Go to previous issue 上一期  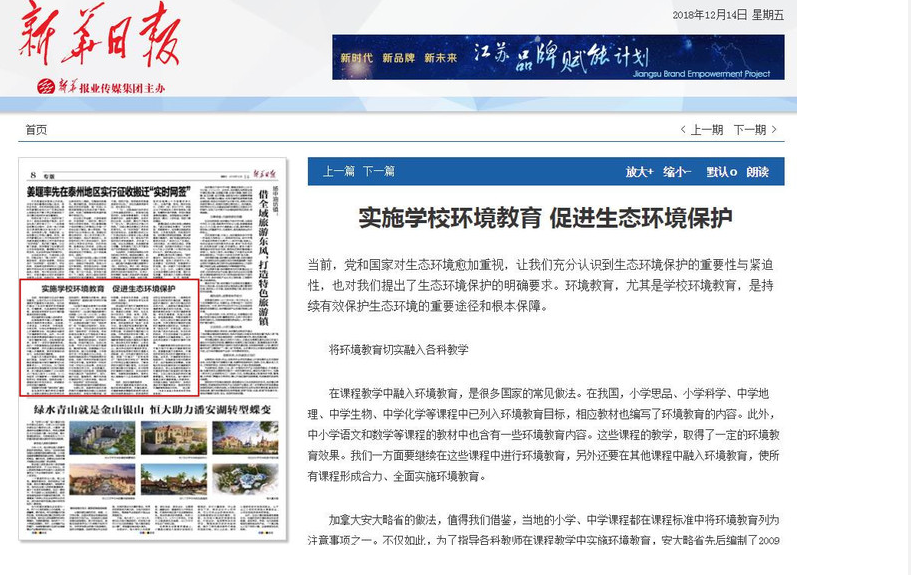coord(702,130)
